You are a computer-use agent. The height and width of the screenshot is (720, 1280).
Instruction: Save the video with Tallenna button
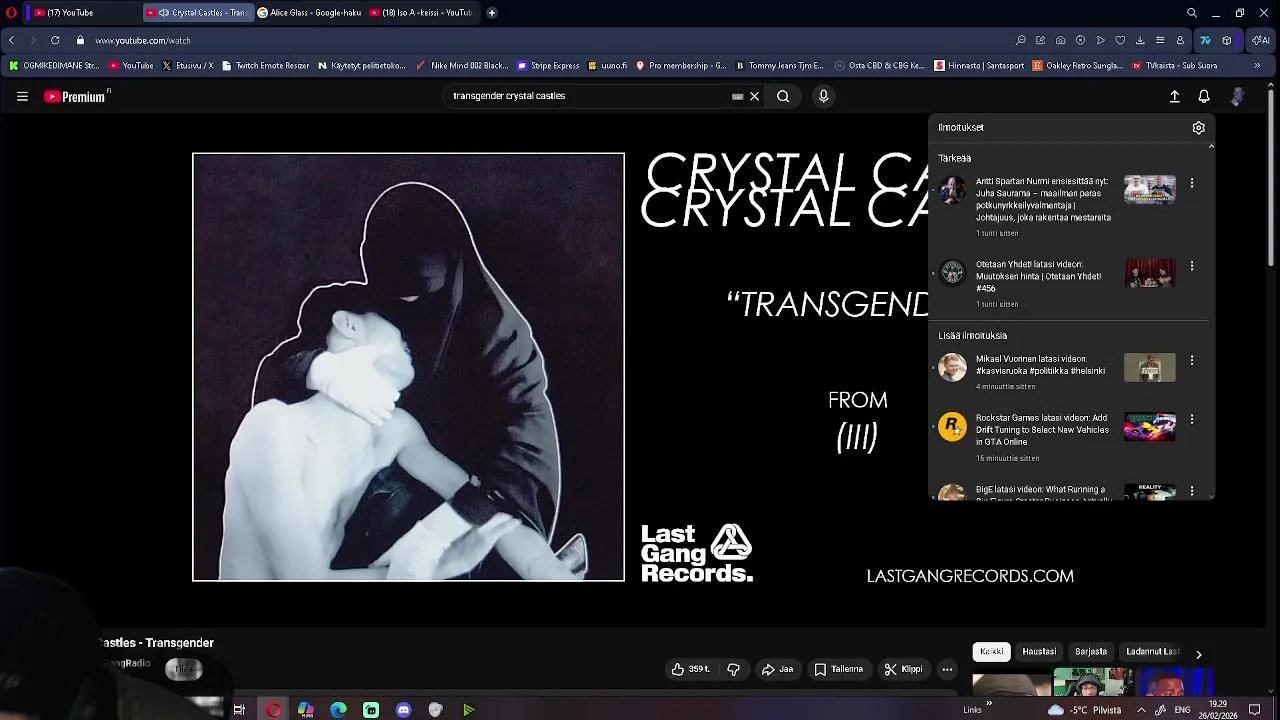(838, 669)
